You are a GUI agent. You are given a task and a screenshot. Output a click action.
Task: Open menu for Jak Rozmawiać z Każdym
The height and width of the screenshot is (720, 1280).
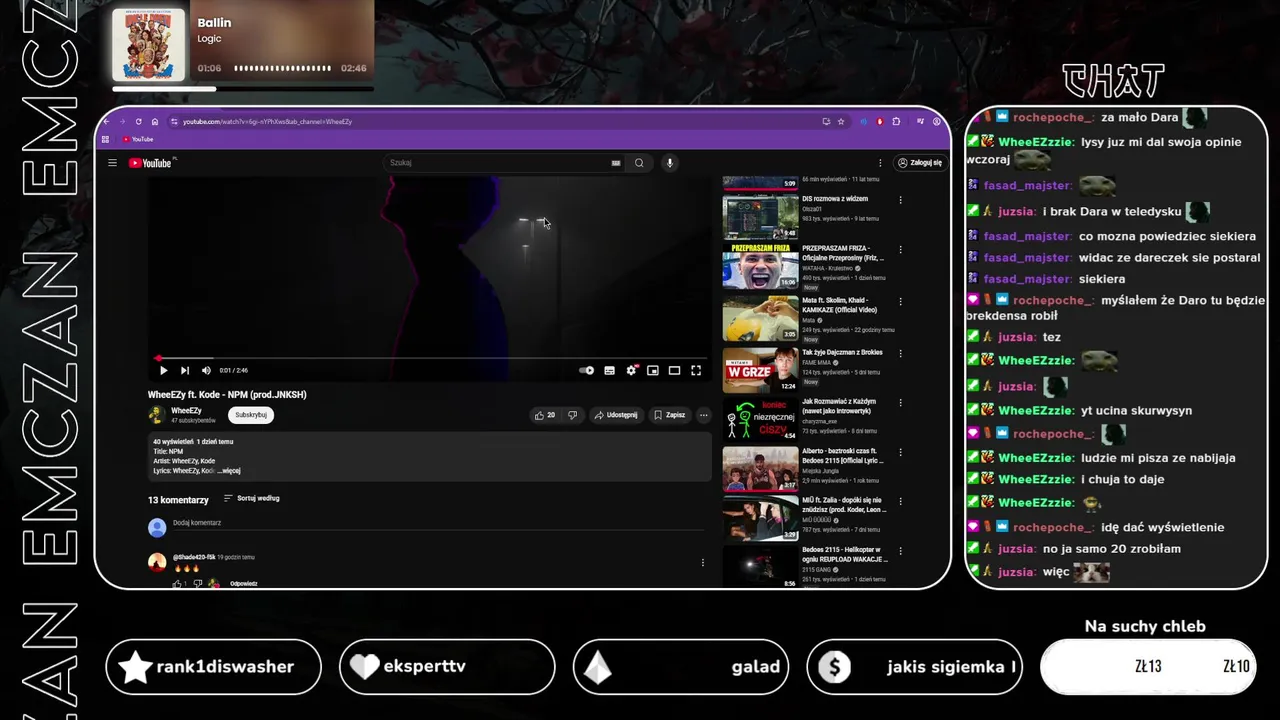click(900, 403)
